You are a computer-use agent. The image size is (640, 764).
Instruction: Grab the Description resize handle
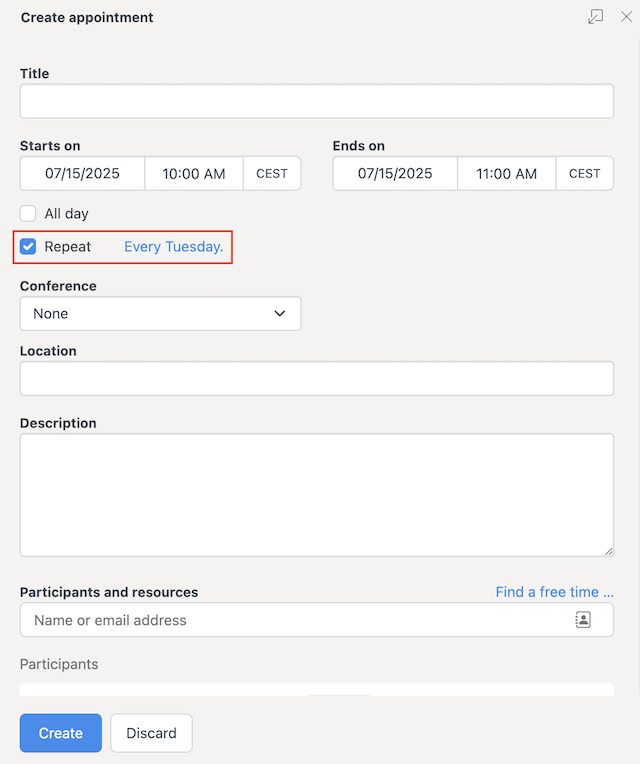coord(609,551)
